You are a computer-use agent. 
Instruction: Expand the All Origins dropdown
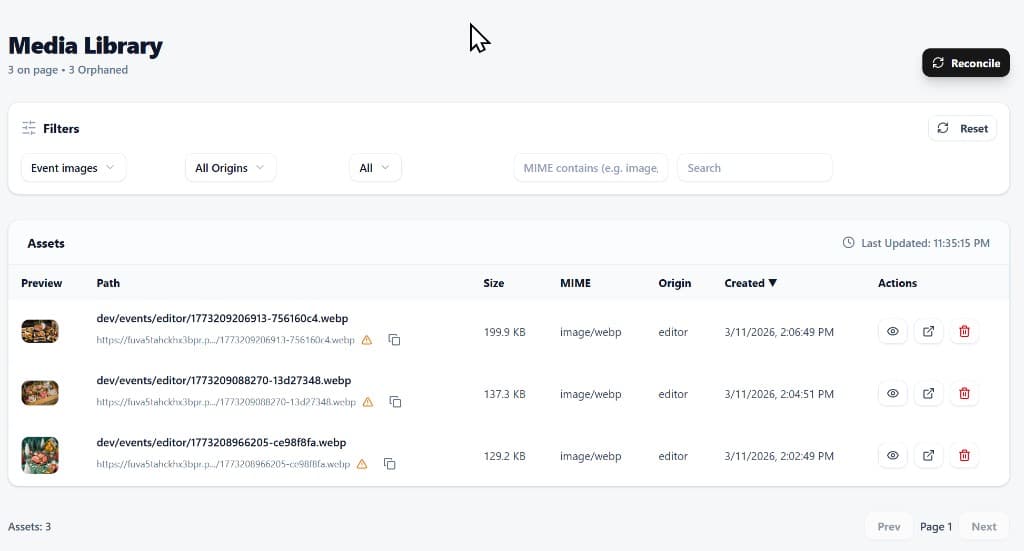pos(231,168)
